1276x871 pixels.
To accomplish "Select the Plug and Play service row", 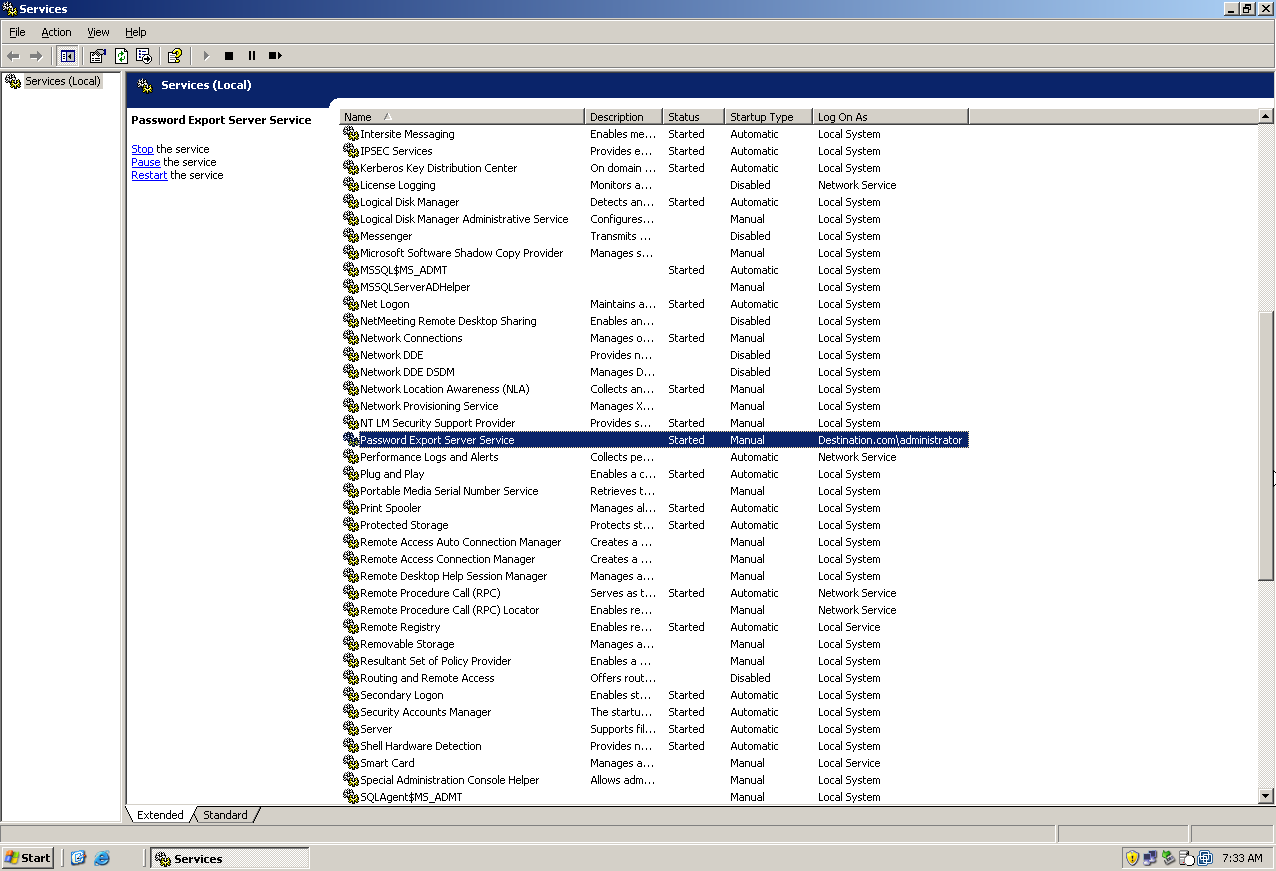I will coord(654,474).
